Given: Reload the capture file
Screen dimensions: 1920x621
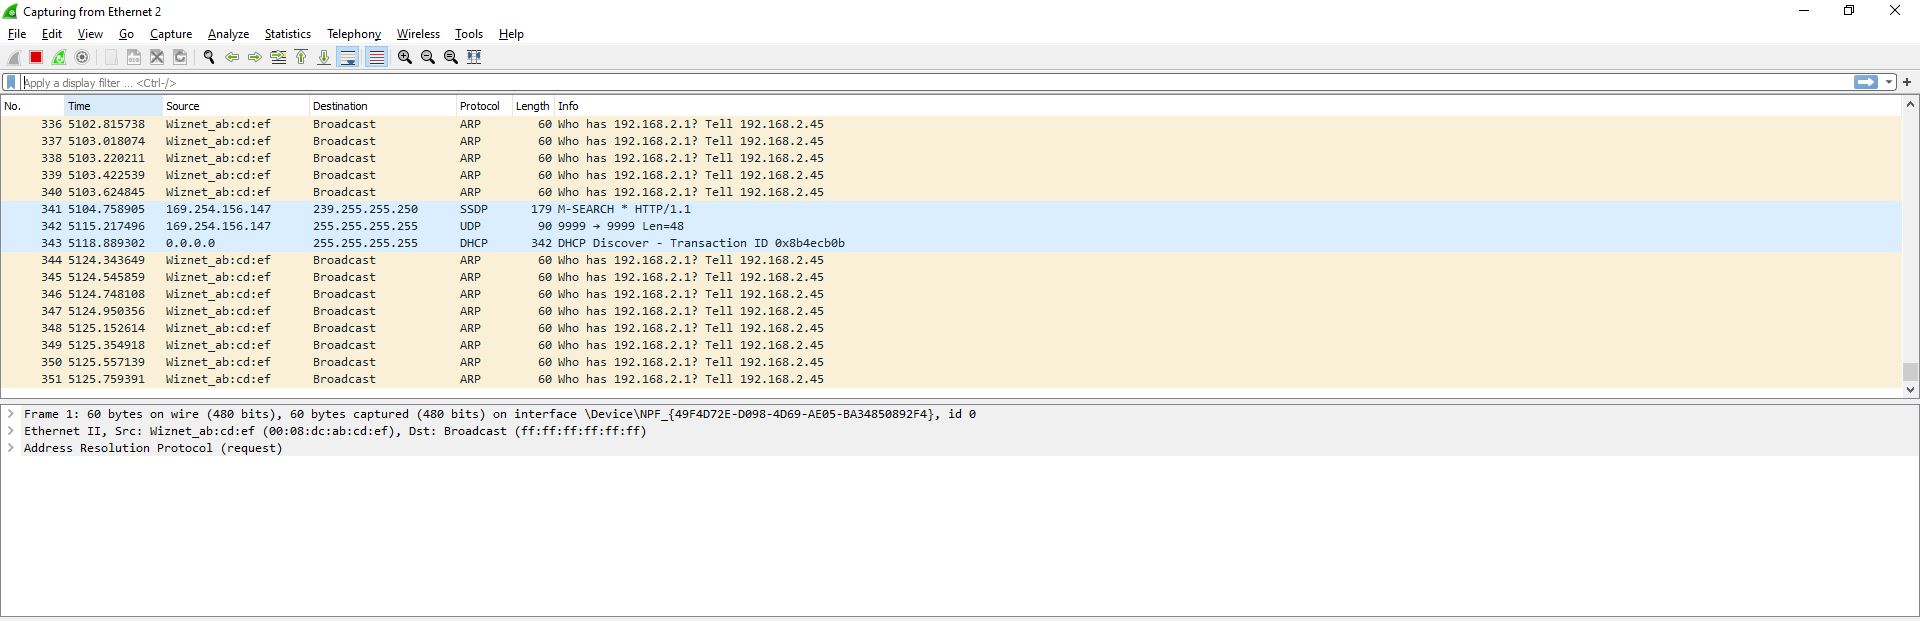Looking at the screenshot, I should 180,57.
